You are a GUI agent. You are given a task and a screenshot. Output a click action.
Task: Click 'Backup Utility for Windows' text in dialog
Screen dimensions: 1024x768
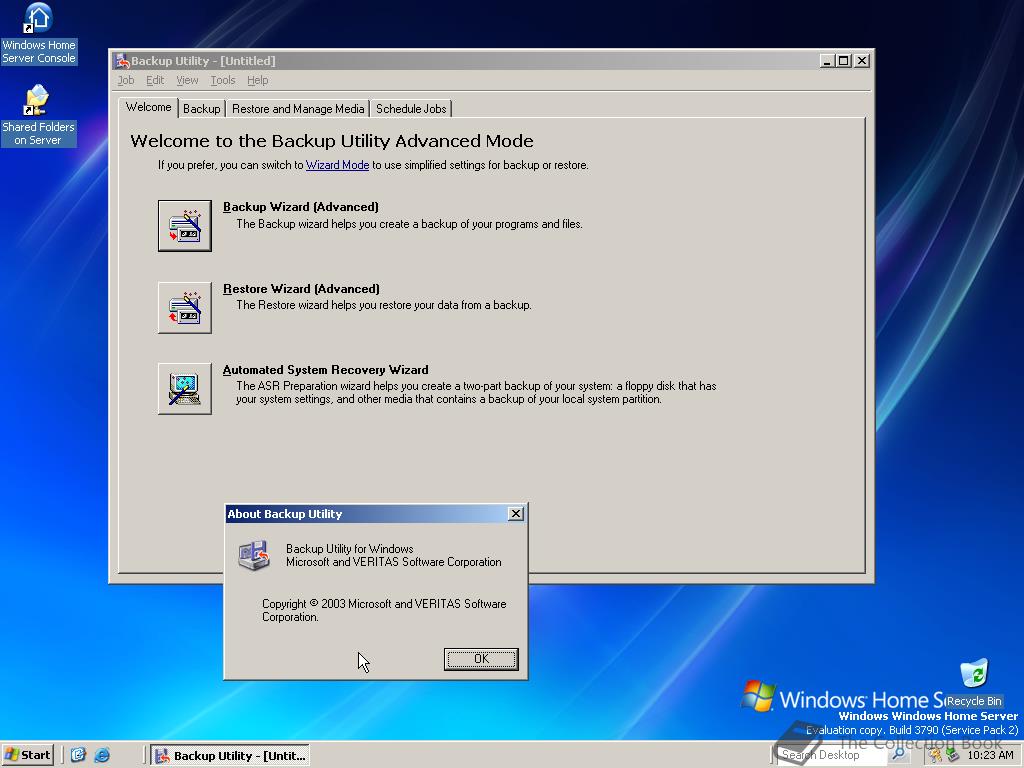[349, 549]
